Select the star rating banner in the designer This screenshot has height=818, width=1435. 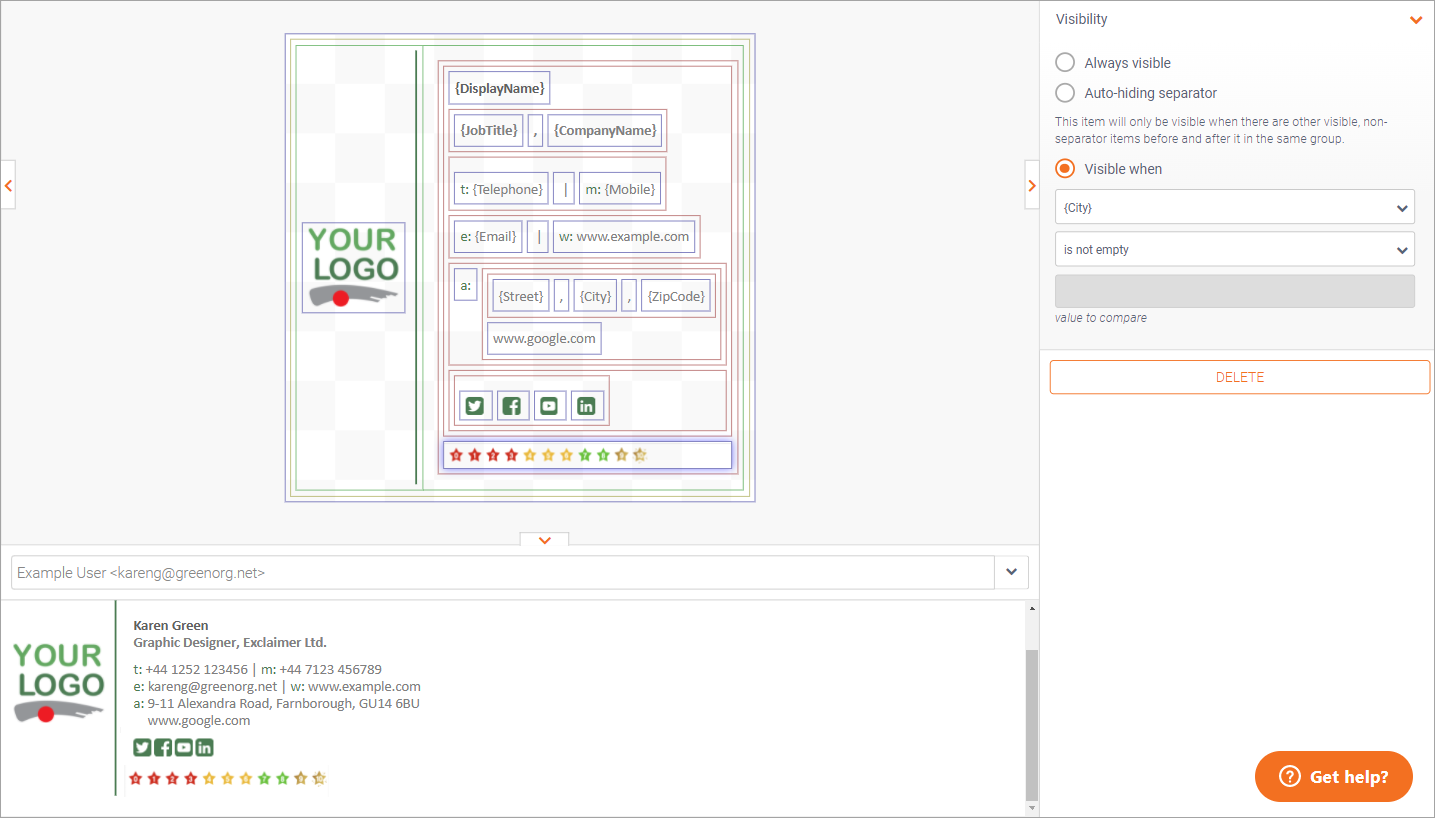tap(587, 455)
